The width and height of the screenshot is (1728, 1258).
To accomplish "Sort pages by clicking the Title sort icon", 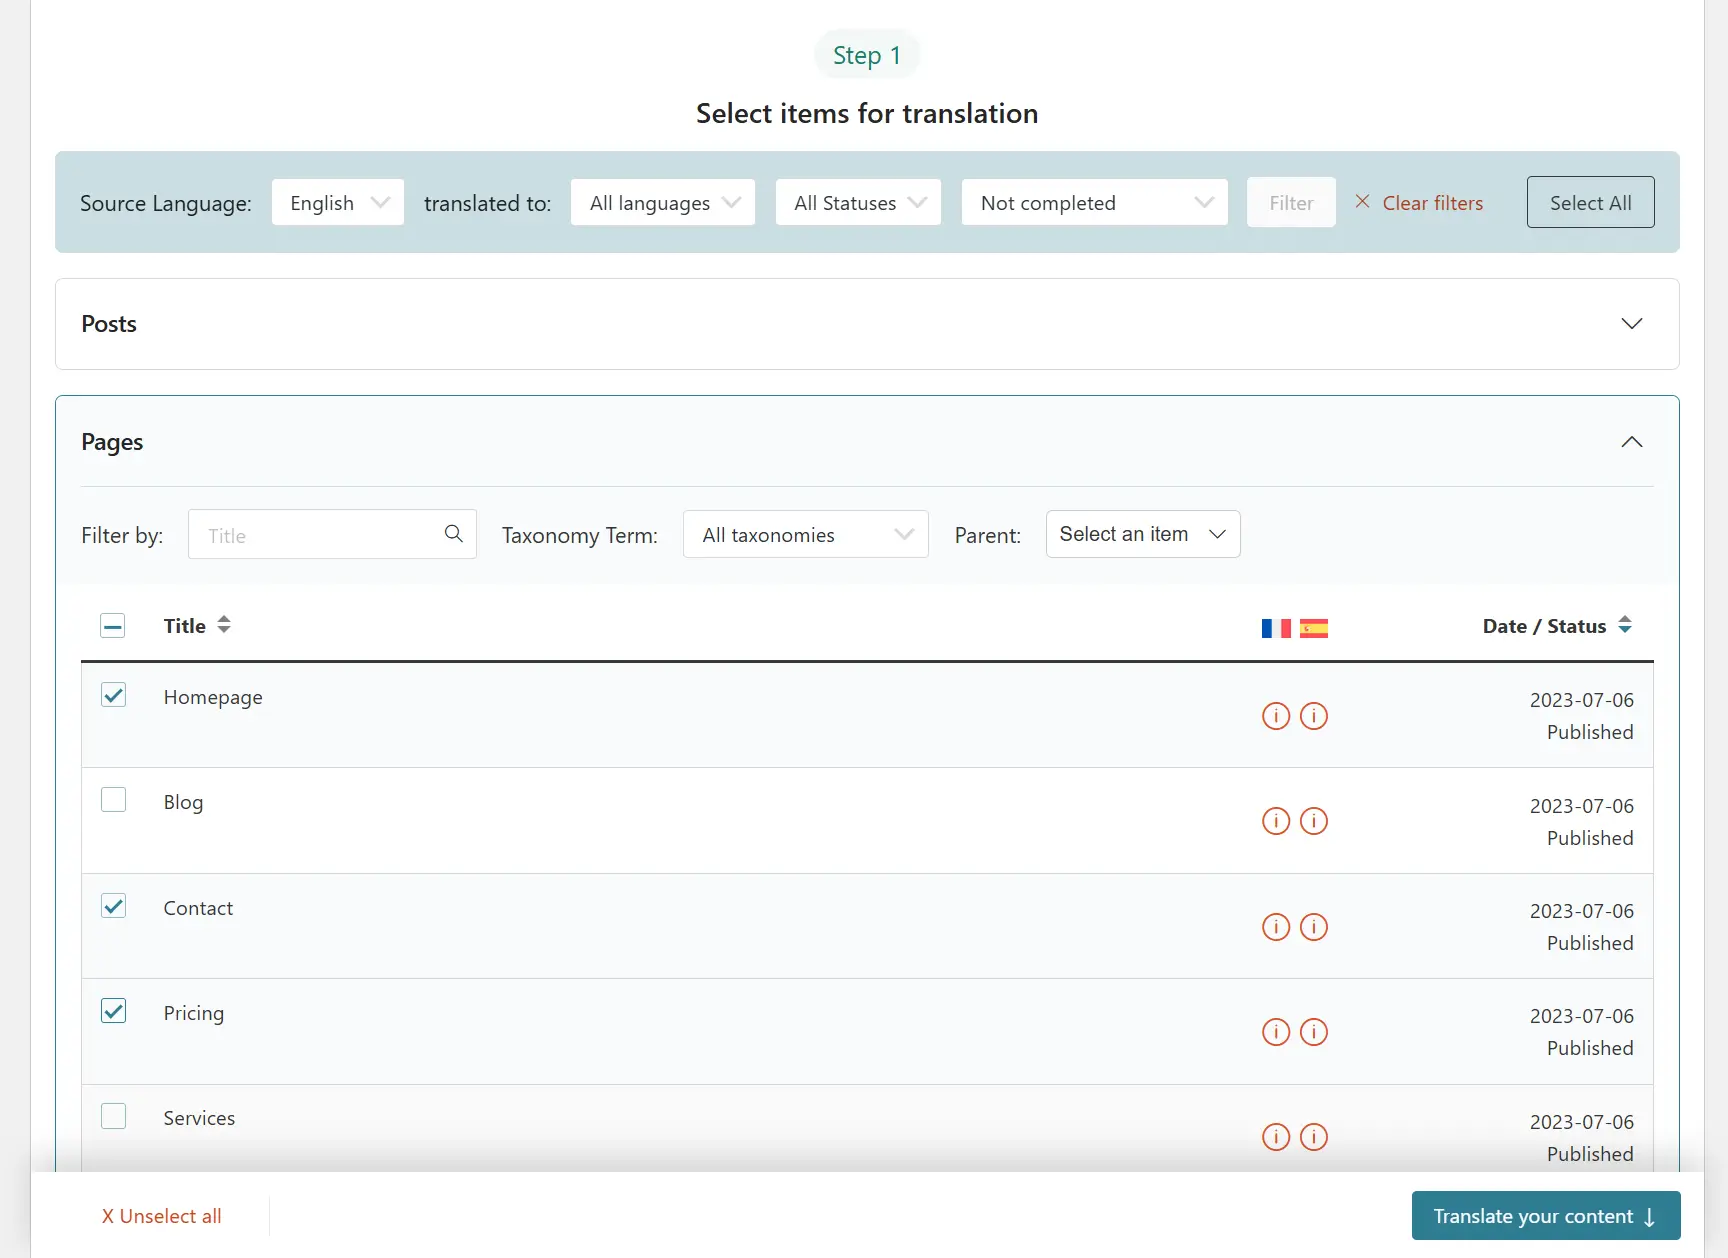I will pyautogui.click(x=224, y=625).
